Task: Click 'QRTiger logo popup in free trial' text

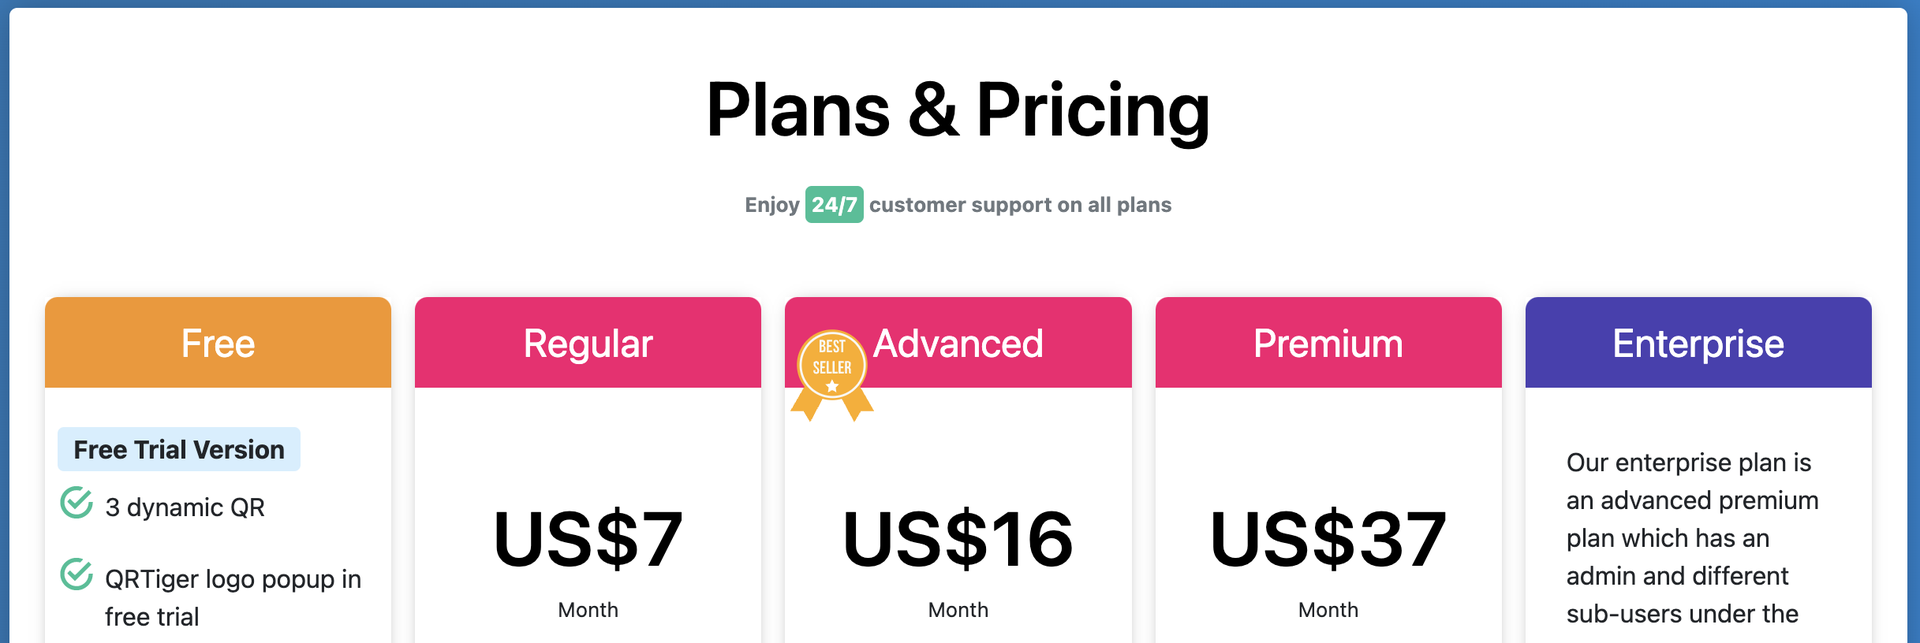Action: coord(233,598)
